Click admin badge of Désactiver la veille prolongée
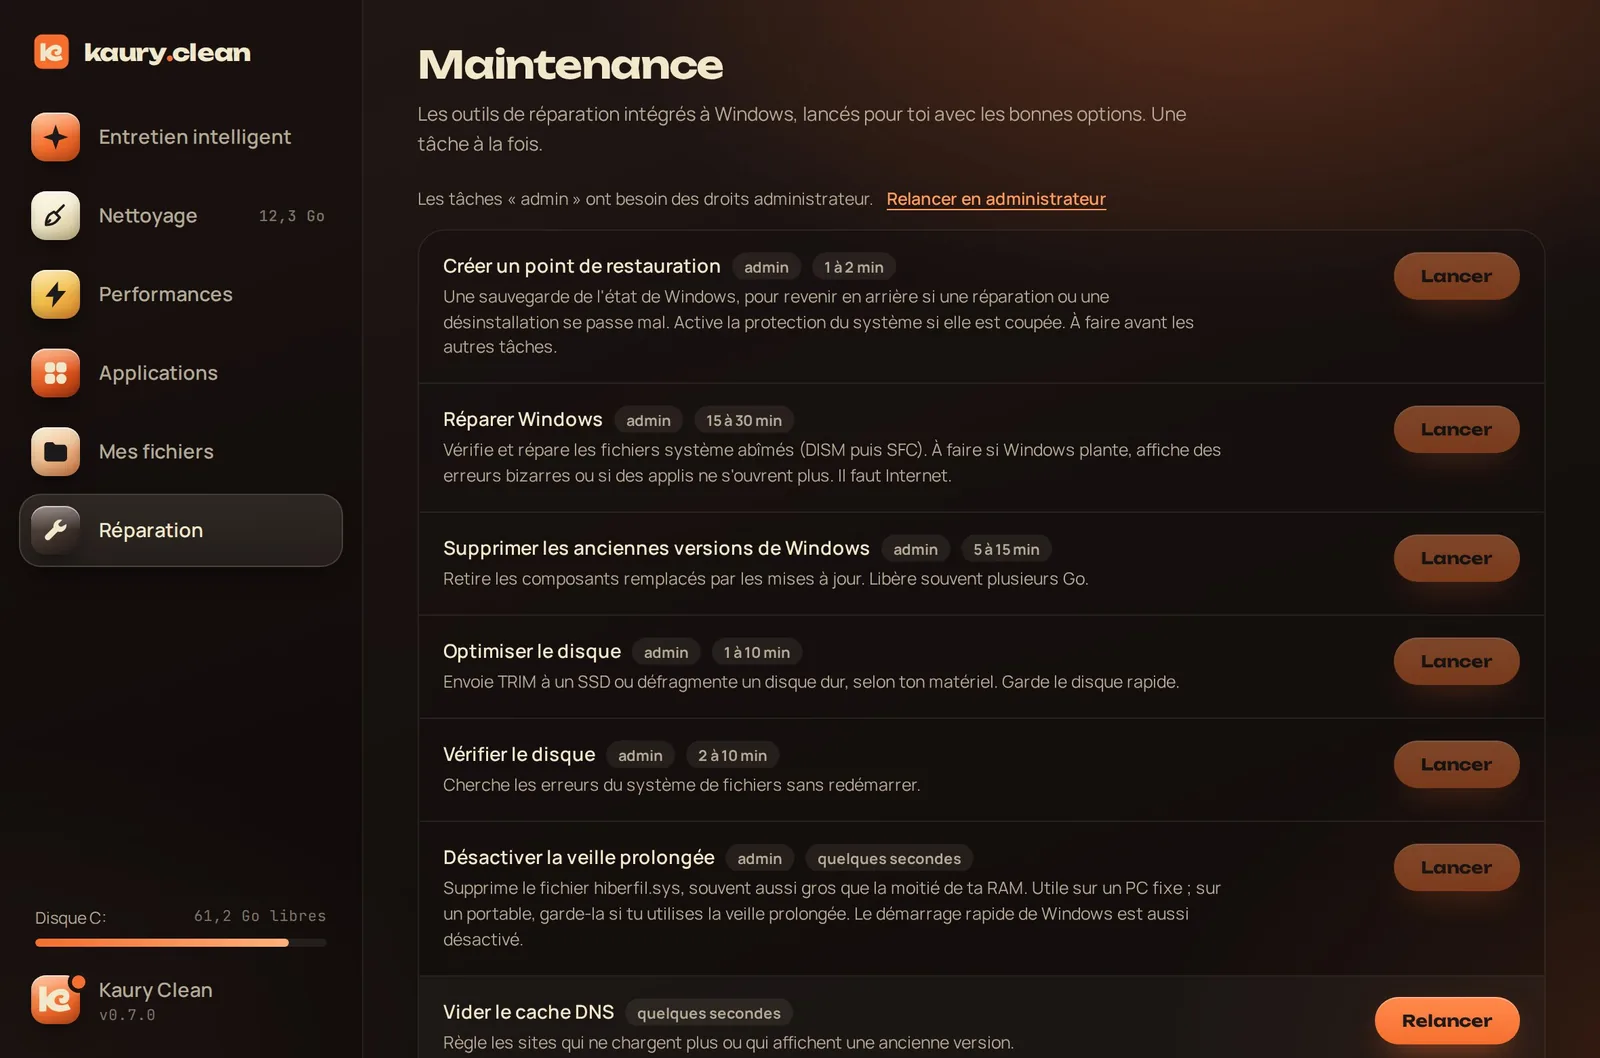This screenshot has width=1600, height=1058. pyautogui.click(x=759, y=858)
